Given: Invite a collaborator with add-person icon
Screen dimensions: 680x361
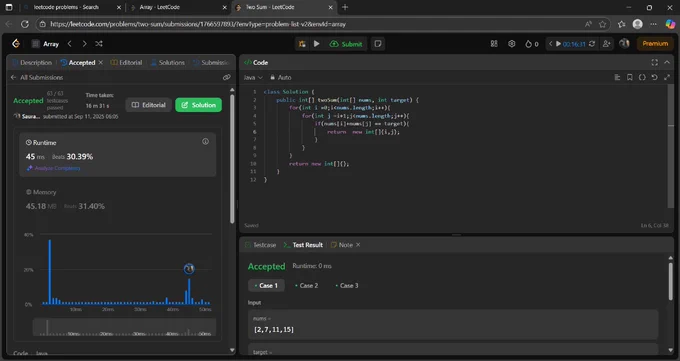Looking at the screenshot, I should [606, 44].
